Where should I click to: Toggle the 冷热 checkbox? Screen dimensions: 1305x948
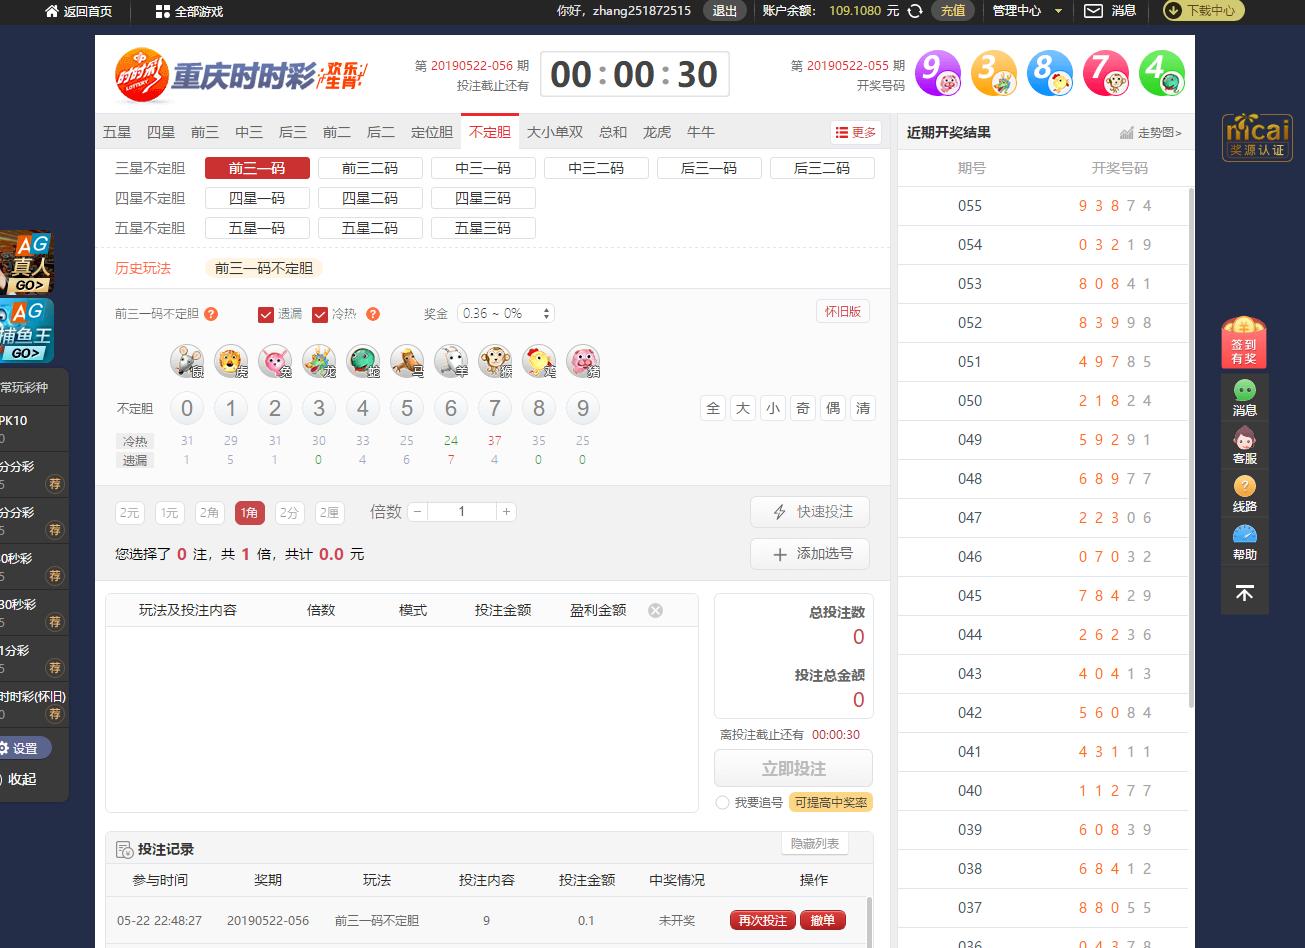(320, 314)
